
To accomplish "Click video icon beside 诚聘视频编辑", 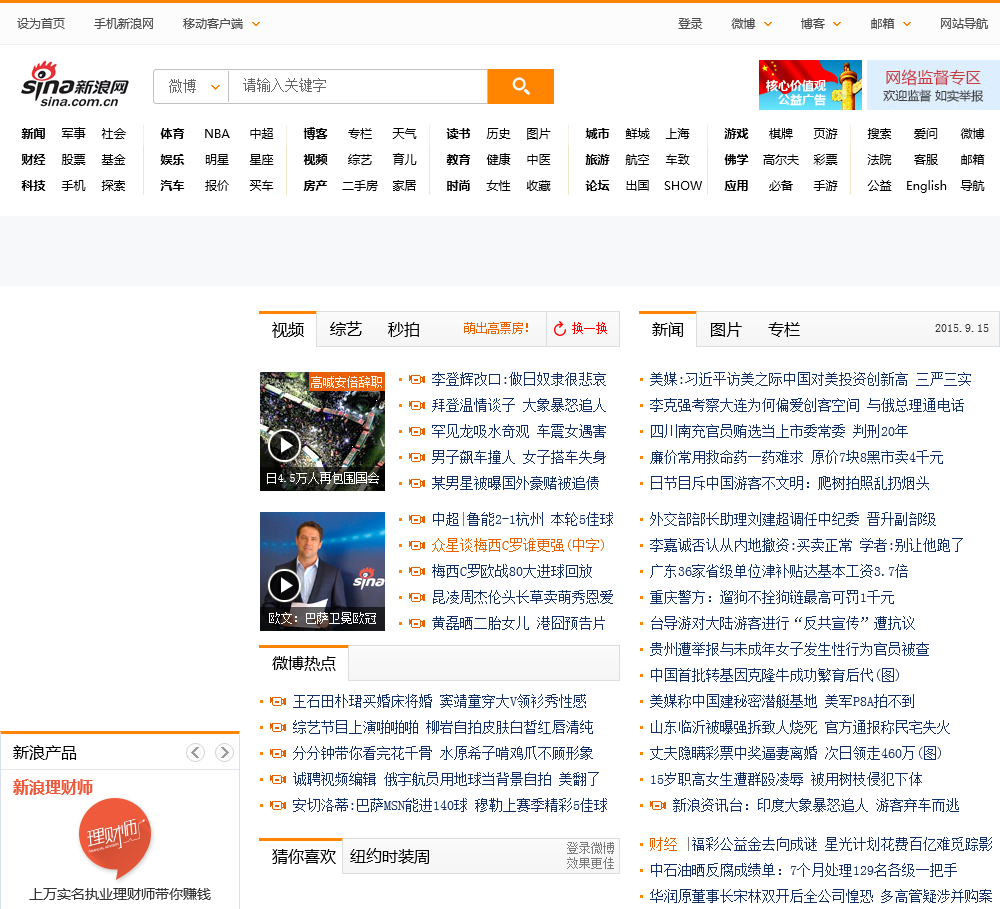I will coord(277,780).
